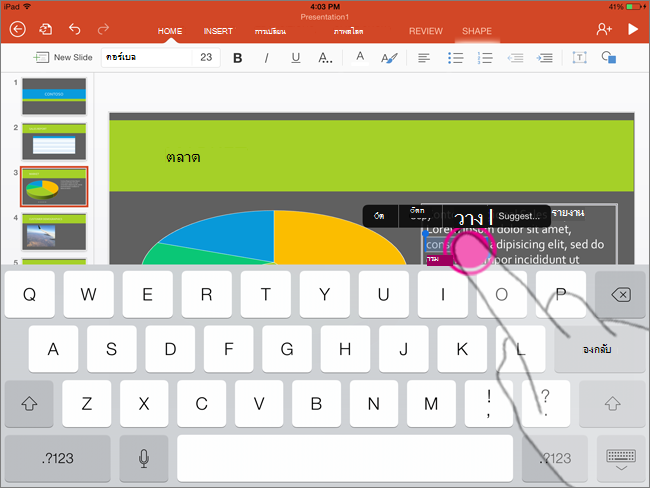Tap the Q key

point(29,295)
